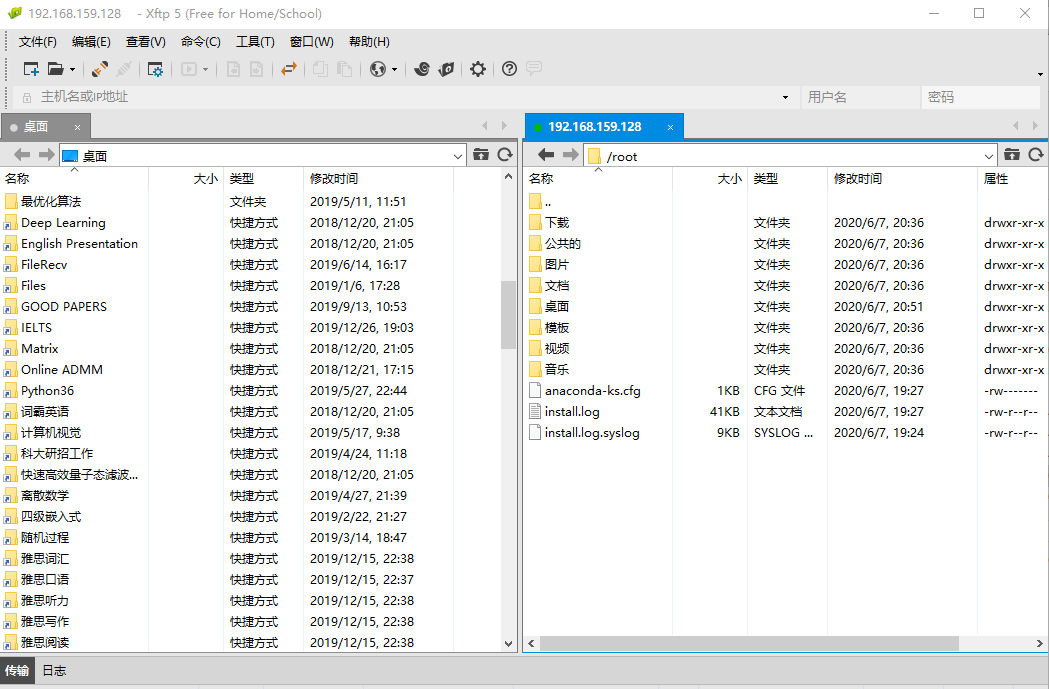Image resolution: width=1049 pixels, height=689 pixels.
Task: Expand the globe icon dropdown arrow
Action: [x=395, y=70]
